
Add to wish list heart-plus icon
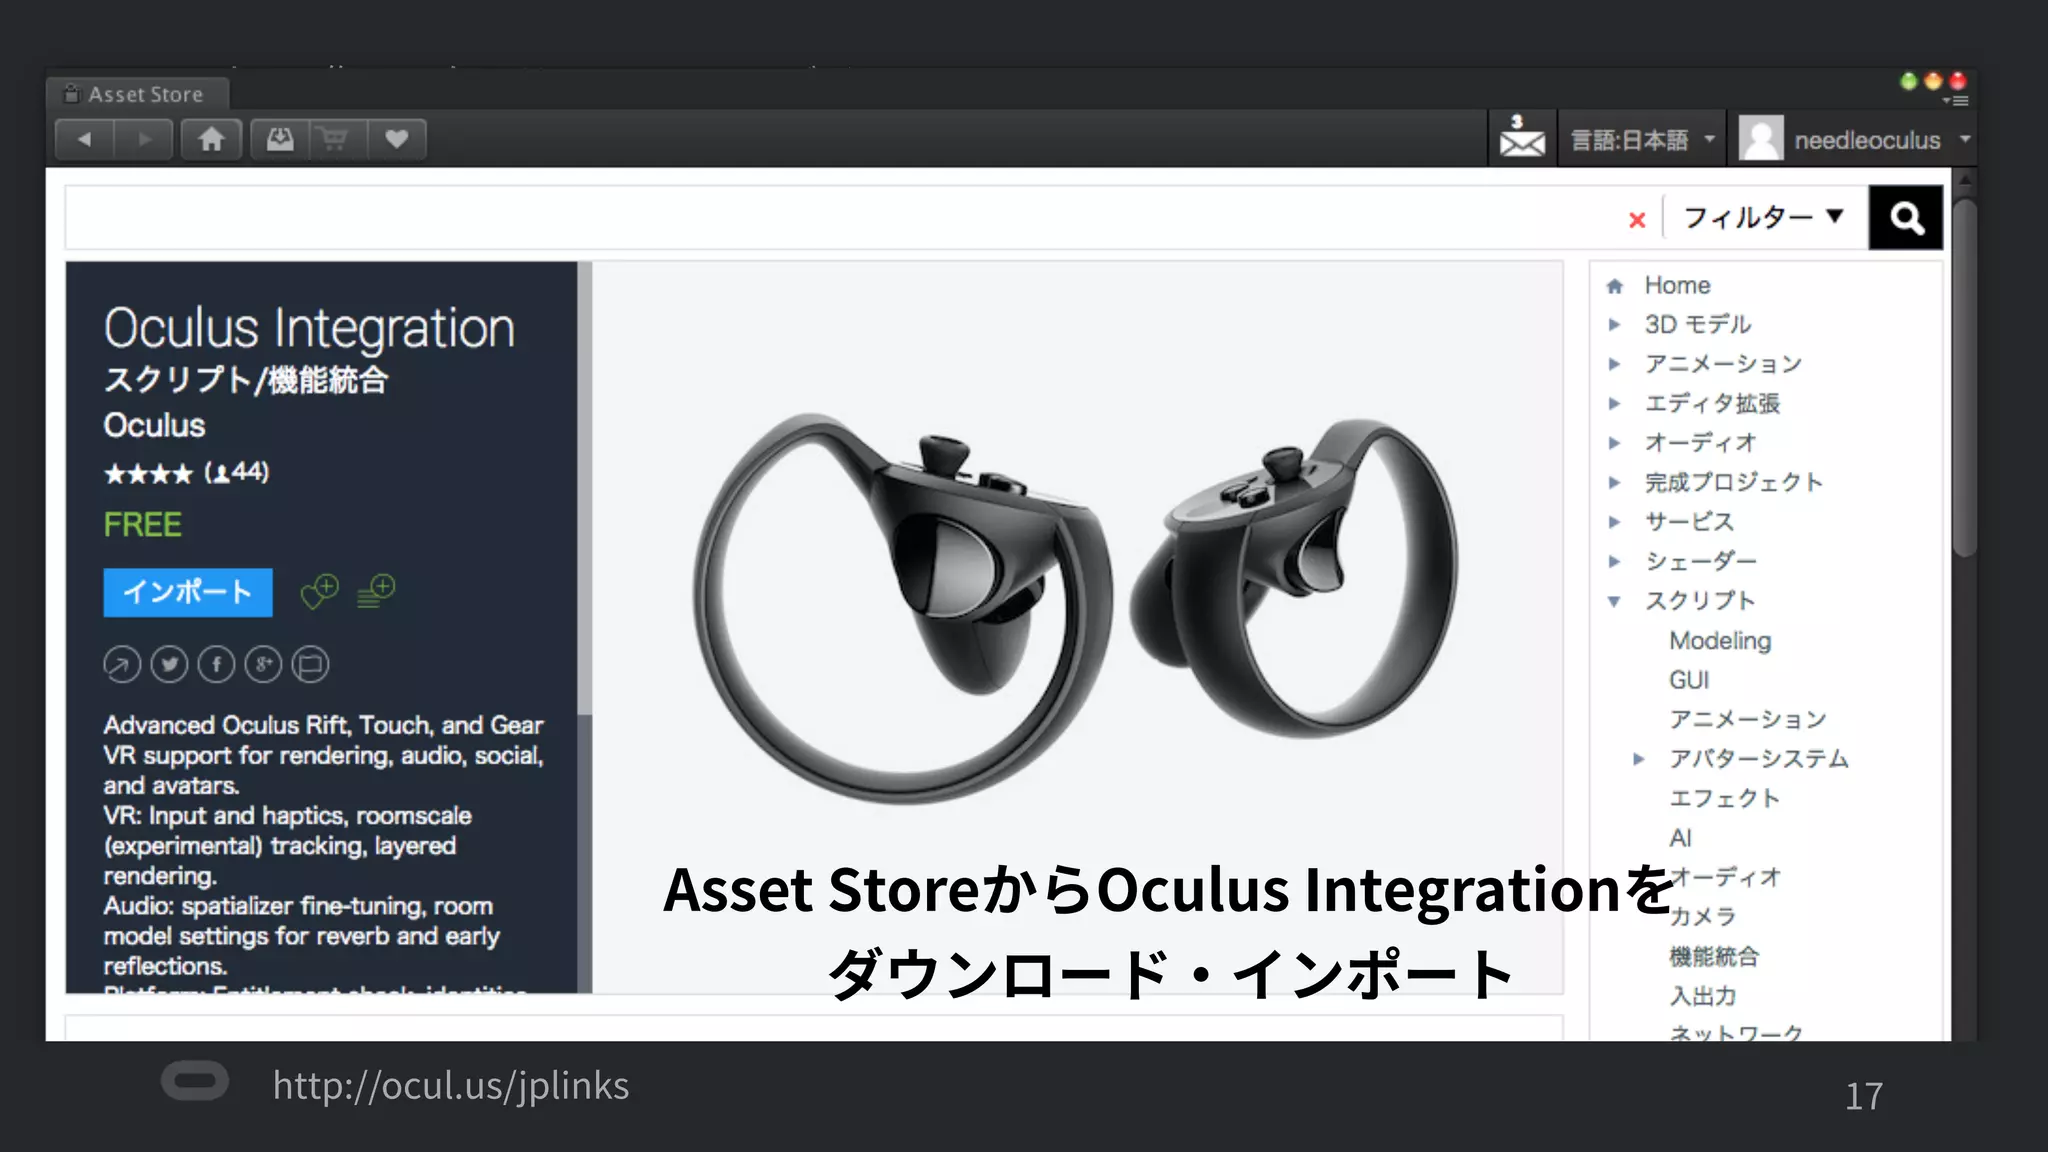click(x=320, y=591)
